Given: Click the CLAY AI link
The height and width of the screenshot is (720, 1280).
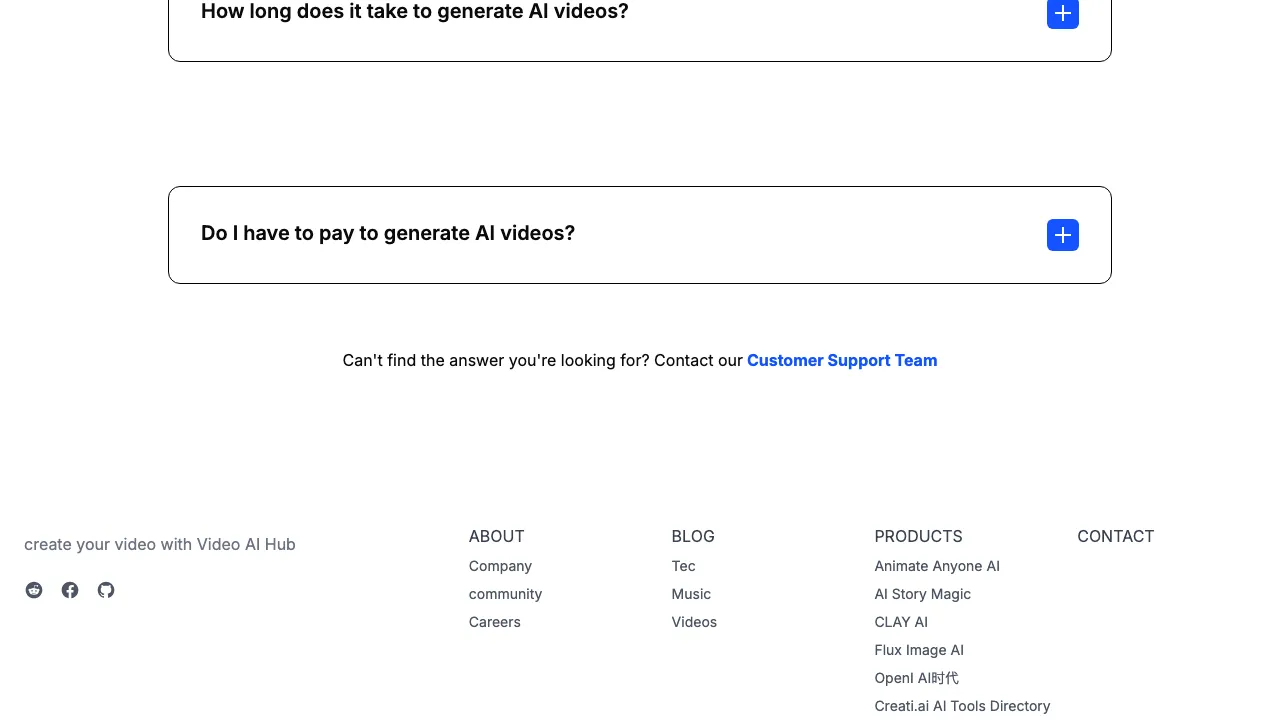Looking at the screenshot, I should coord(901,622).
